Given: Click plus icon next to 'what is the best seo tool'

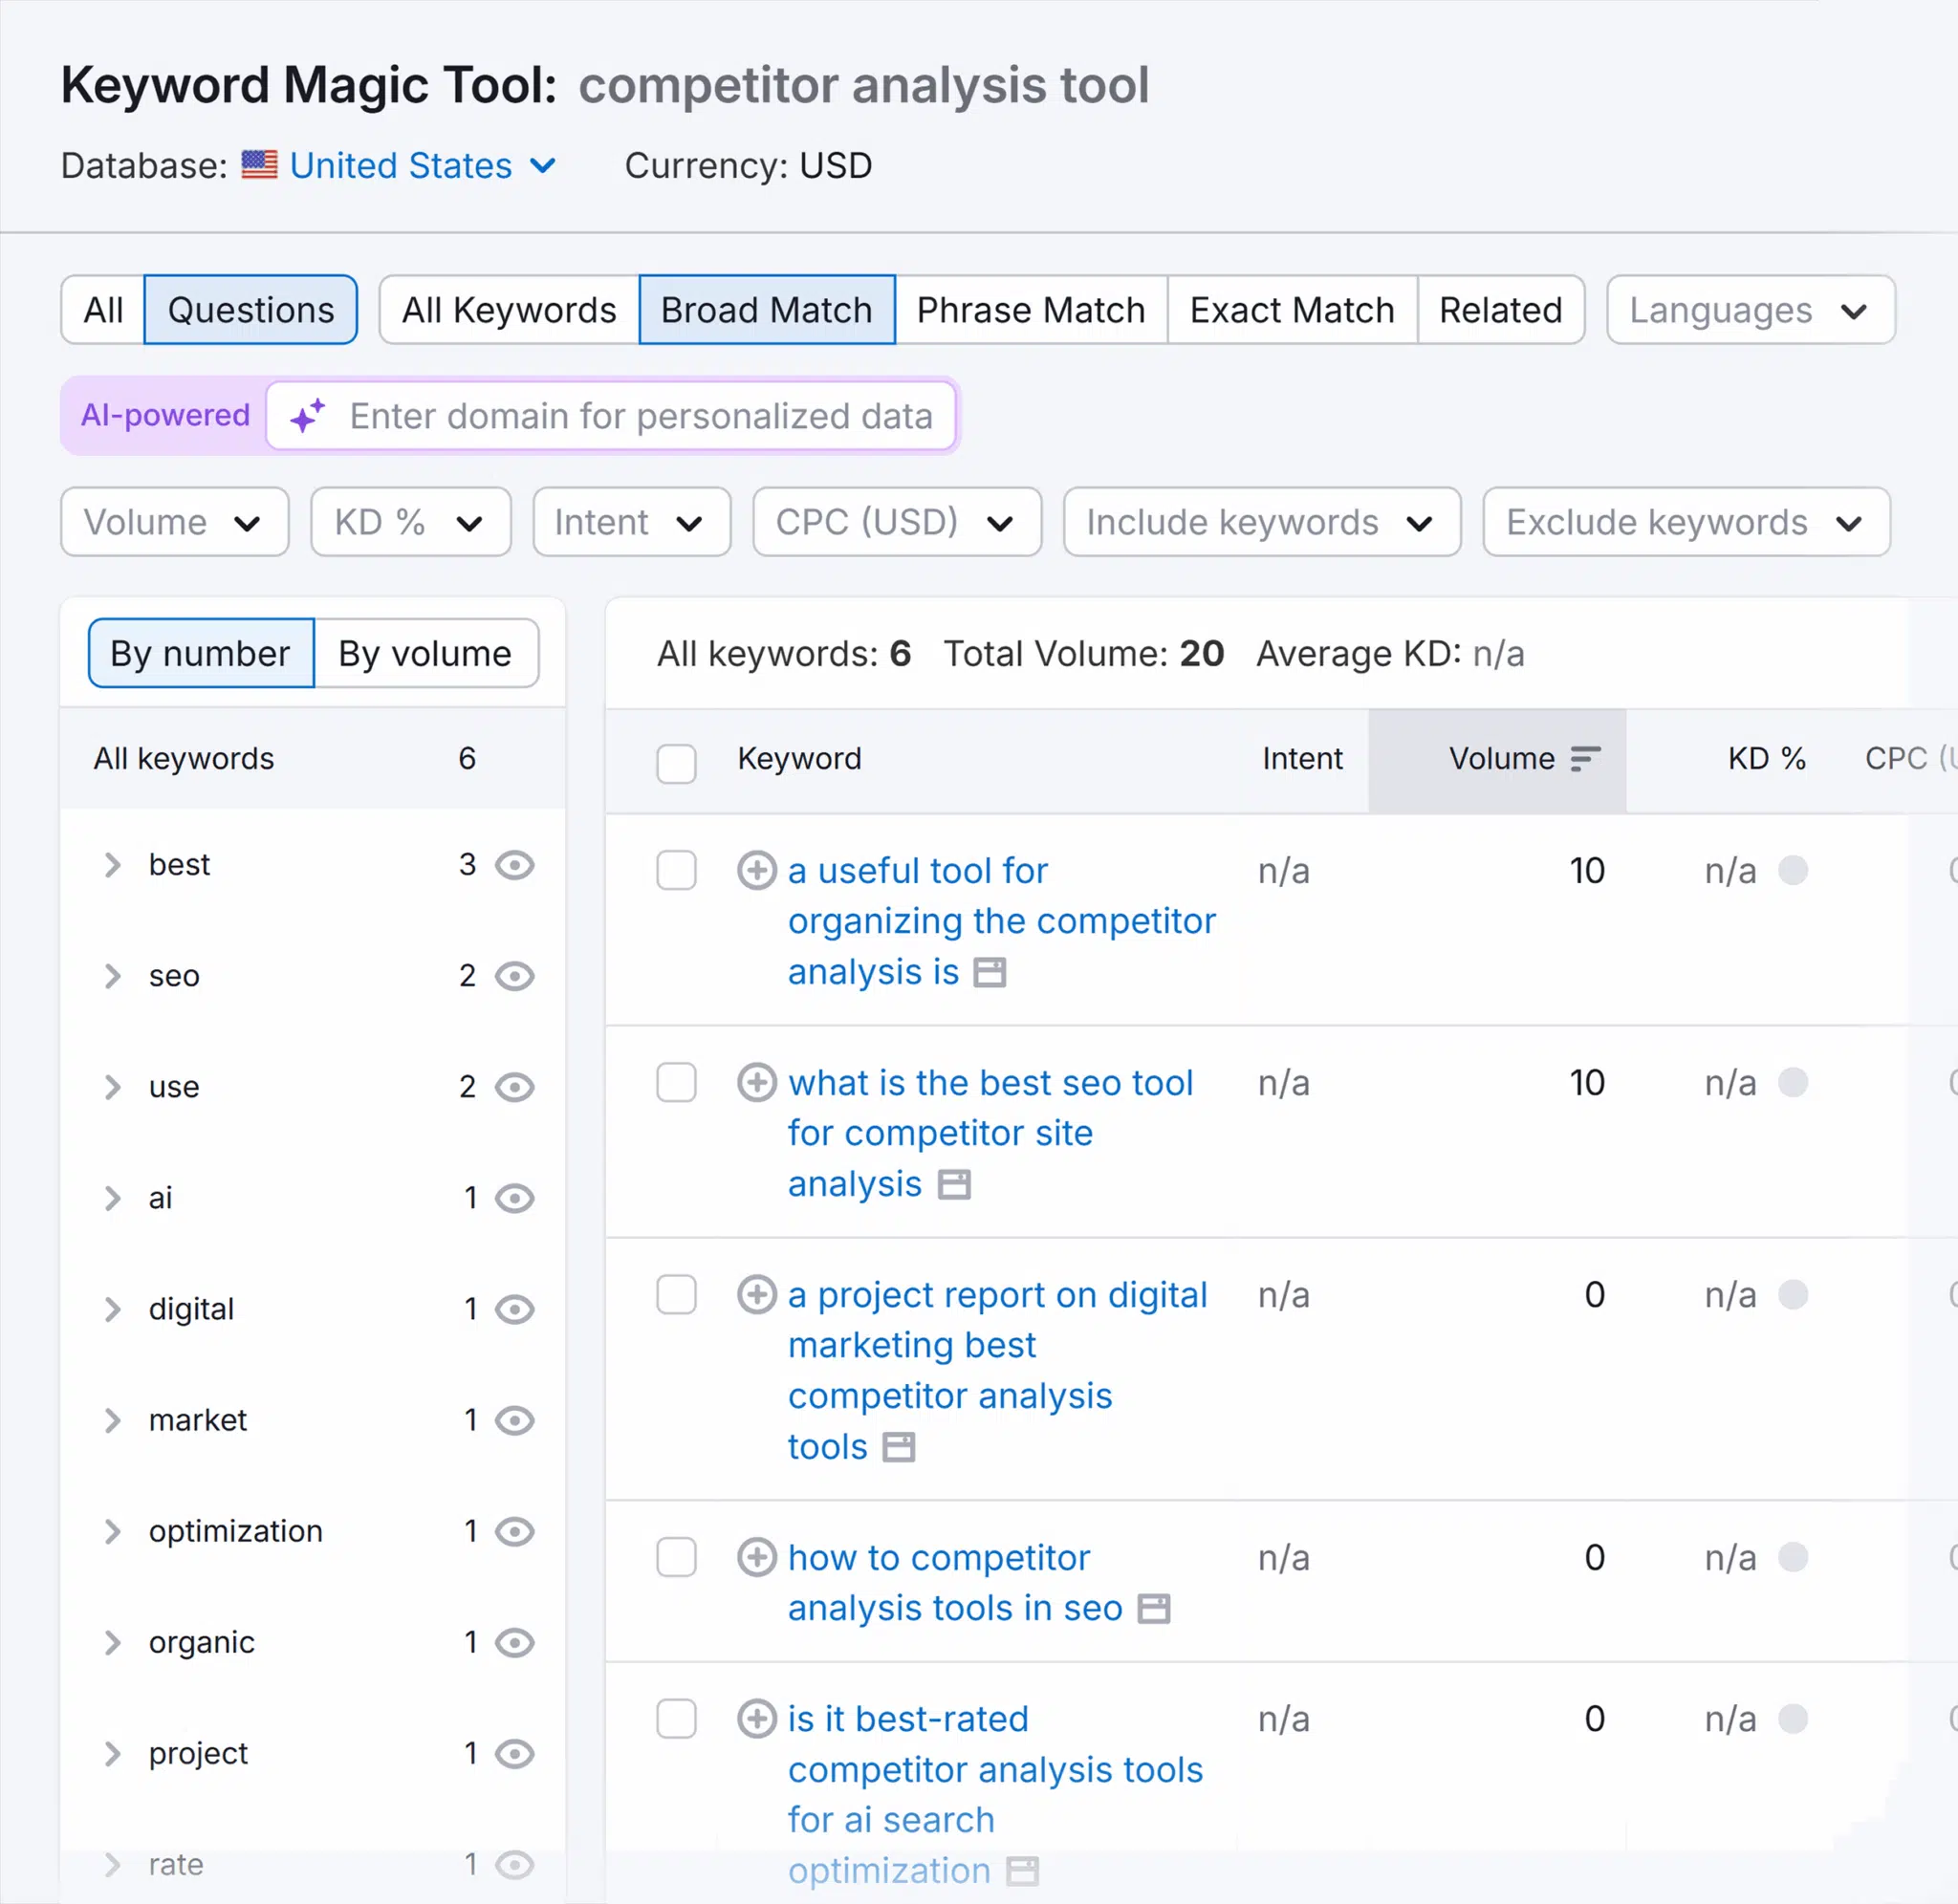Looking at the screenshot, I should pos(756,1082).
